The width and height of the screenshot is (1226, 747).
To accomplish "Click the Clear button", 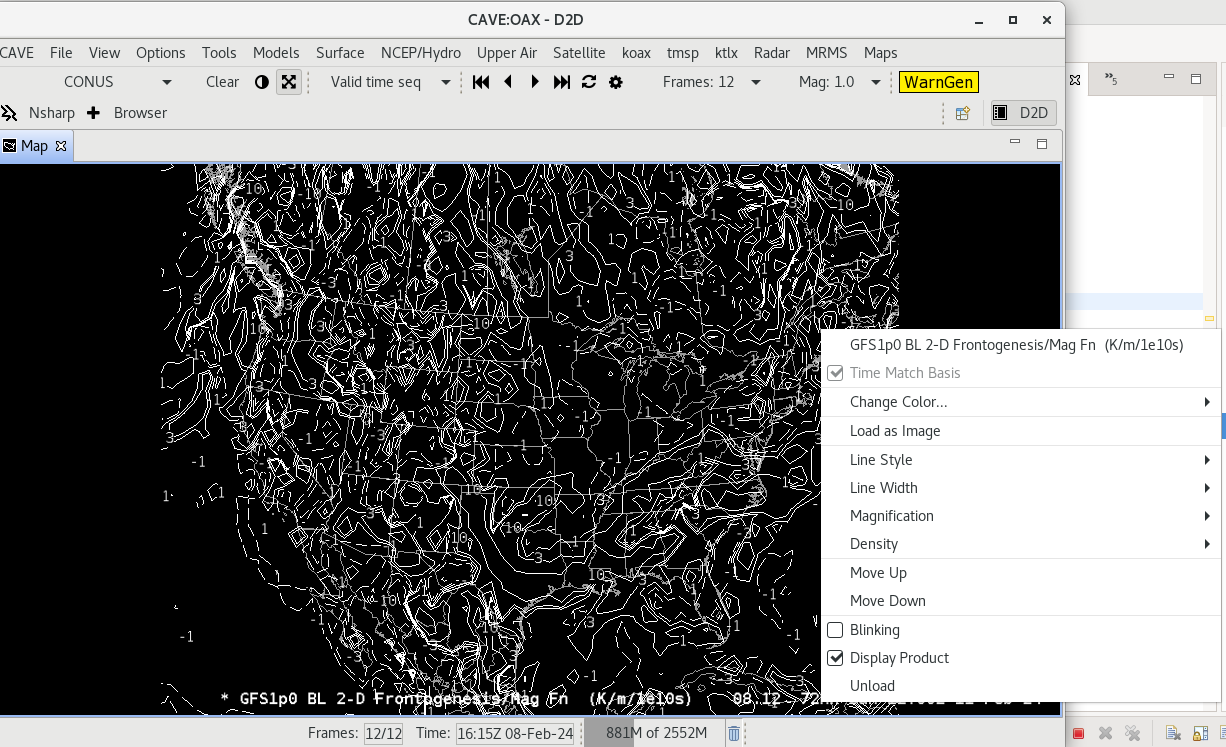I will 222,82.
